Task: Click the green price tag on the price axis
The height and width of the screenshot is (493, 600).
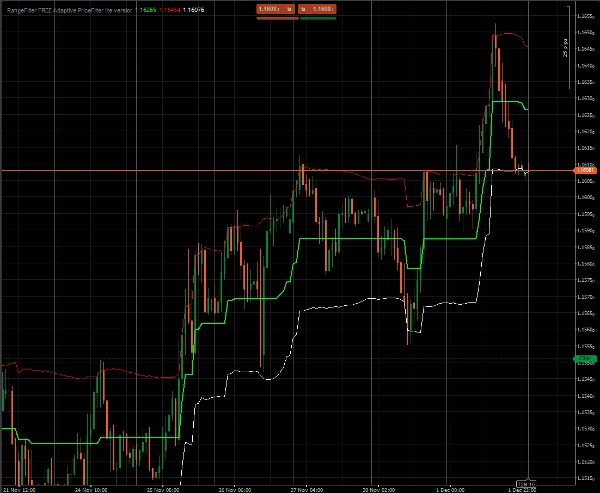Action: 585,359
